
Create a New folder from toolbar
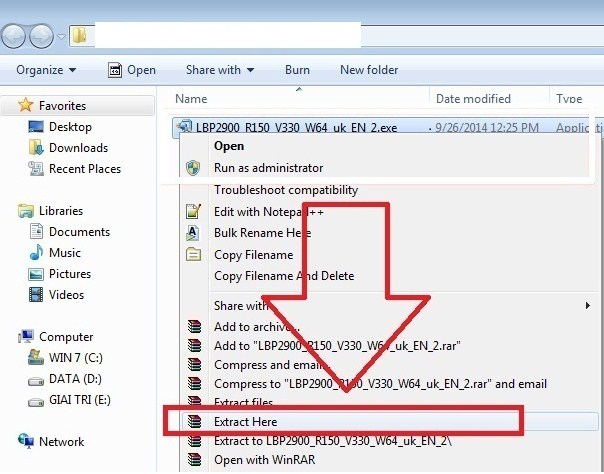(369, 70)
